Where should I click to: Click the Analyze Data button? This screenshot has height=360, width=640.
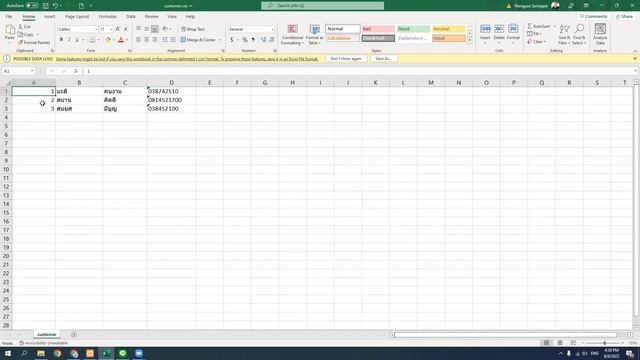pos(600,34)
